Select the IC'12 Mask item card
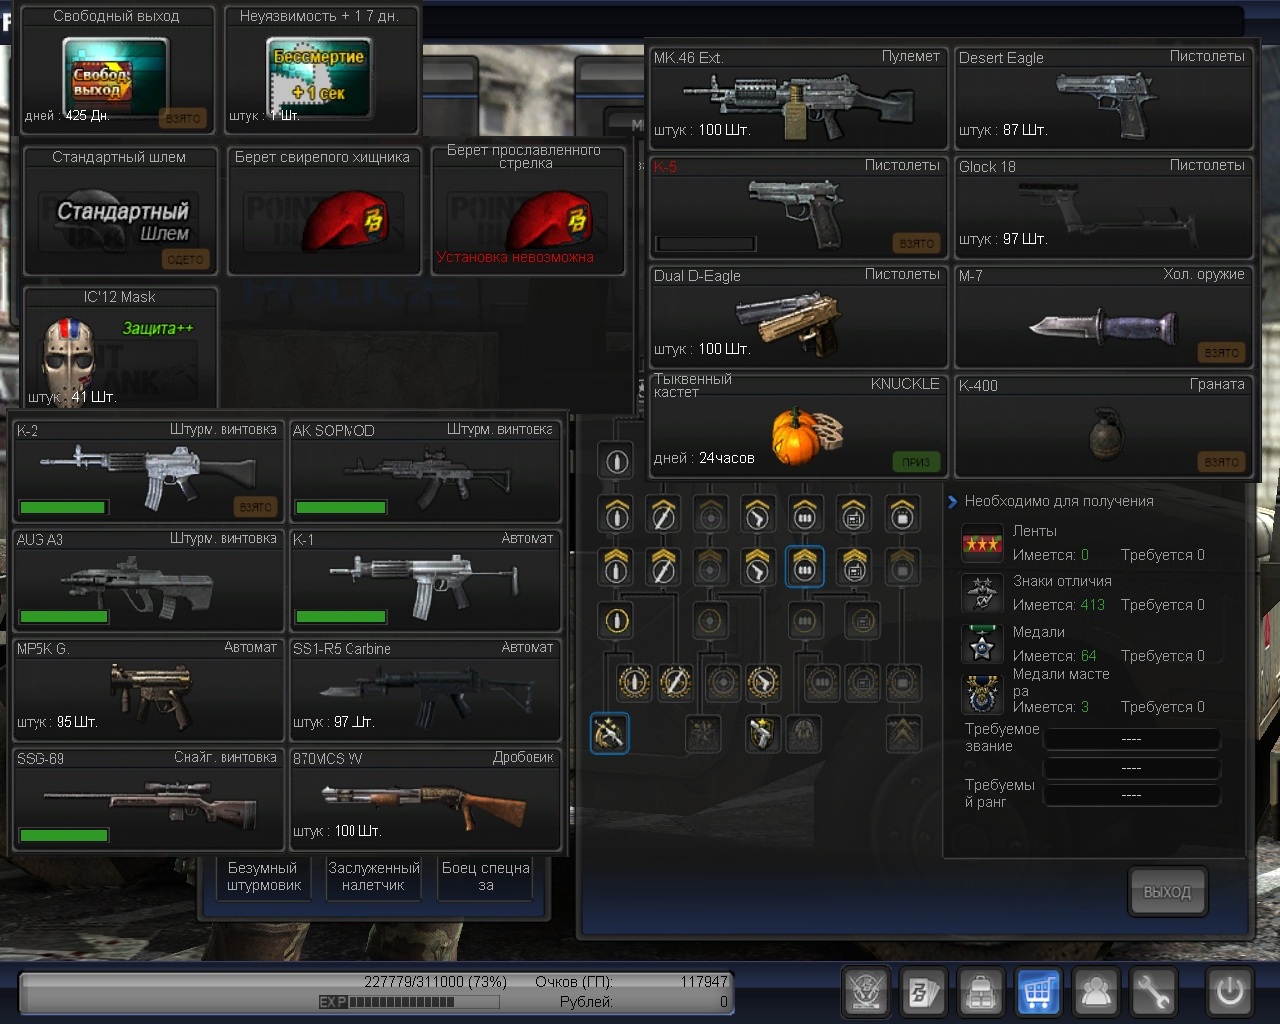 point(120,348)
